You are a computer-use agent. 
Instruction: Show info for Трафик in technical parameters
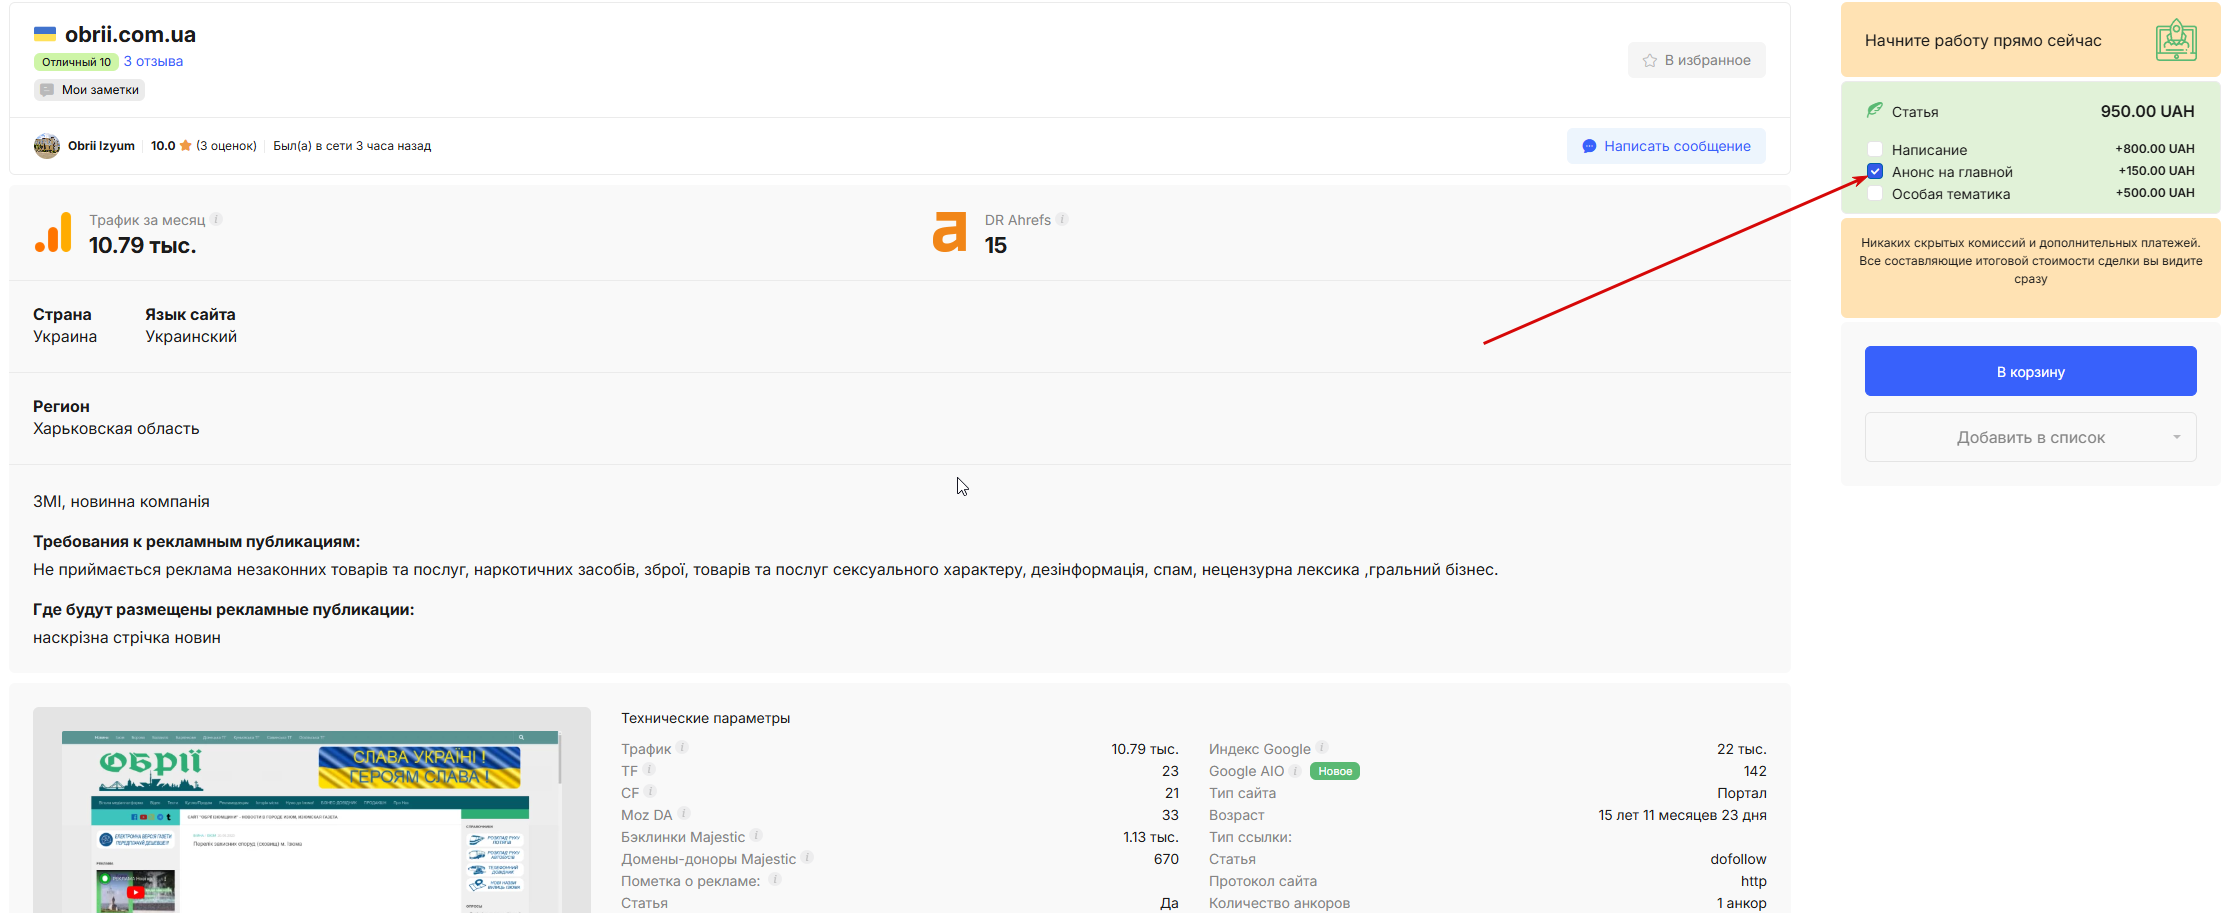tap(682, 748)
